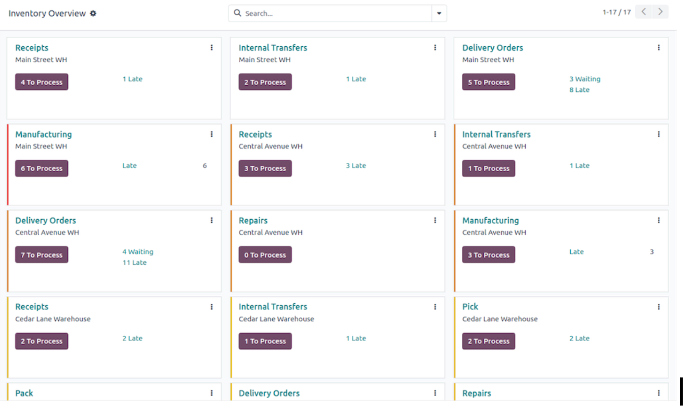Expand the search filter dropdown arrow
The height and width of the screenshot is (418, 690).
click(439, 14)
